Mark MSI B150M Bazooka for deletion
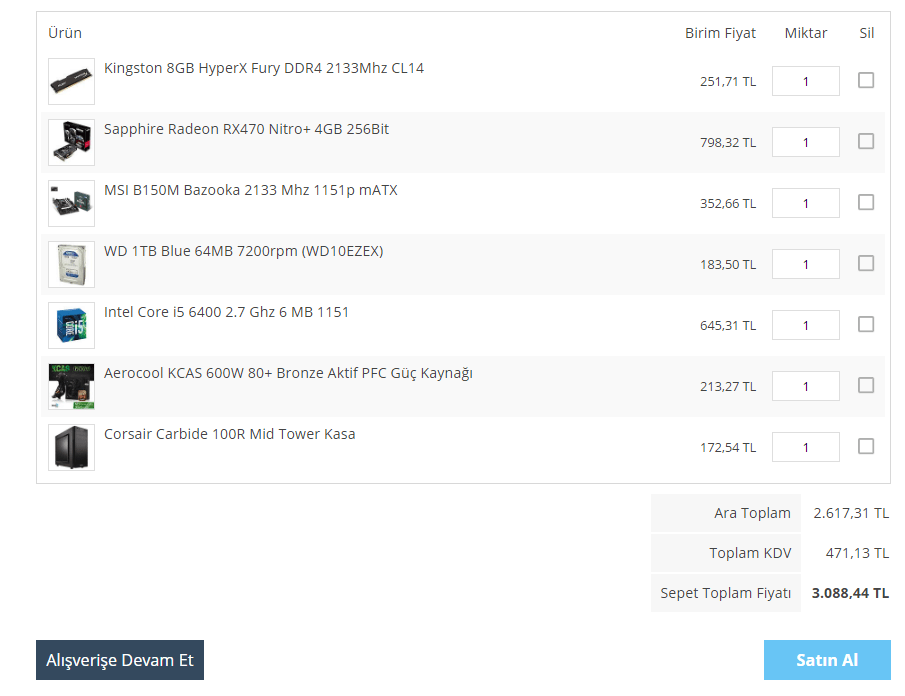Screen dimensions: 905x696 [866, 203]
